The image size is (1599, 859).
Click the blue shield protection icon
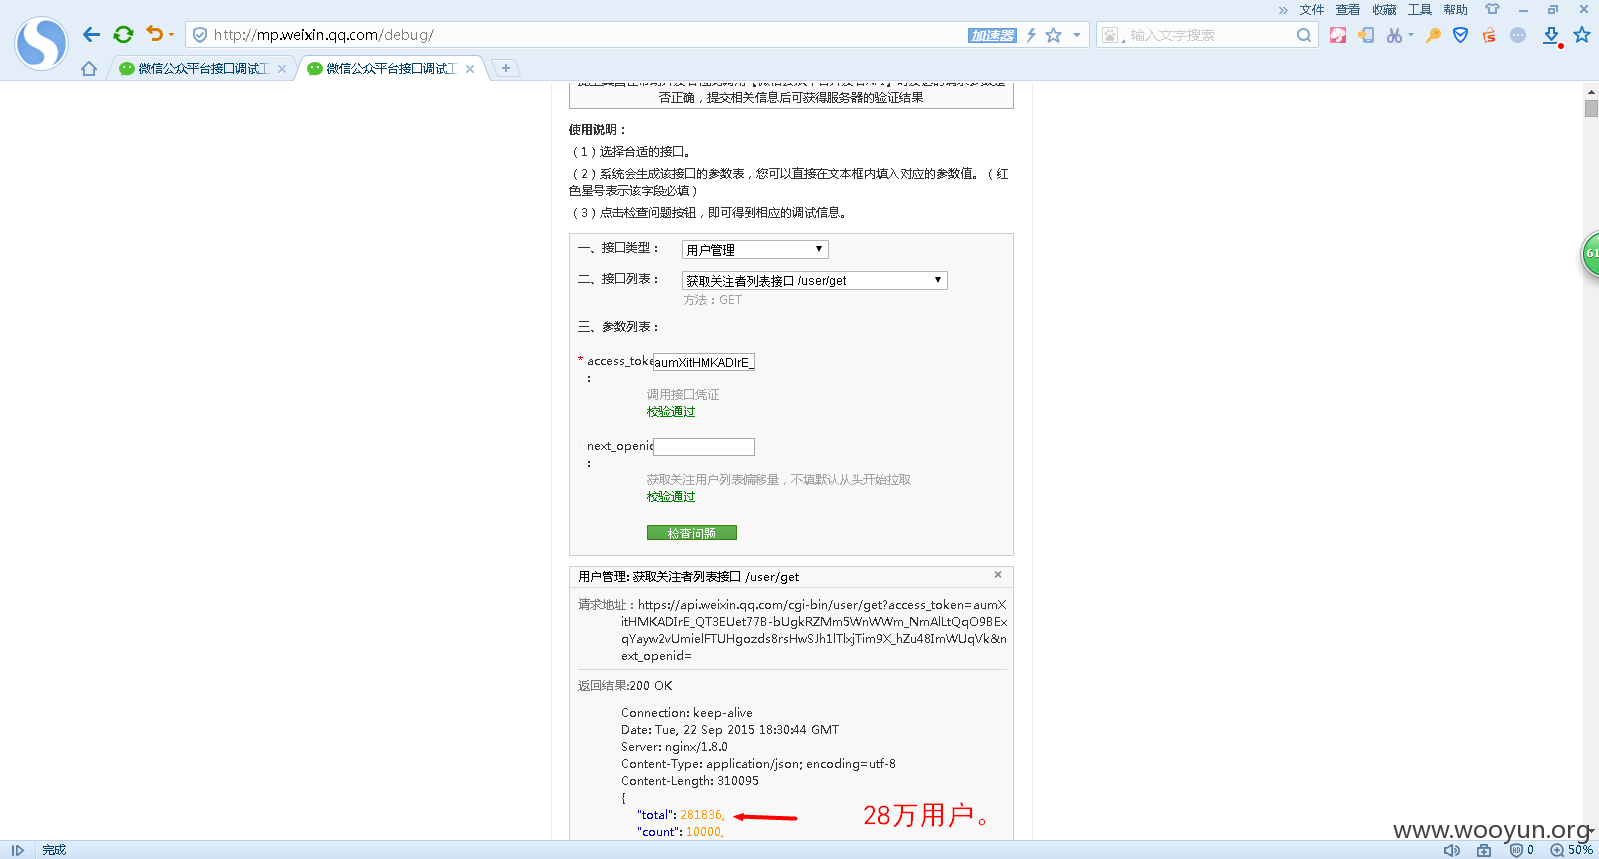[1461, 35]
